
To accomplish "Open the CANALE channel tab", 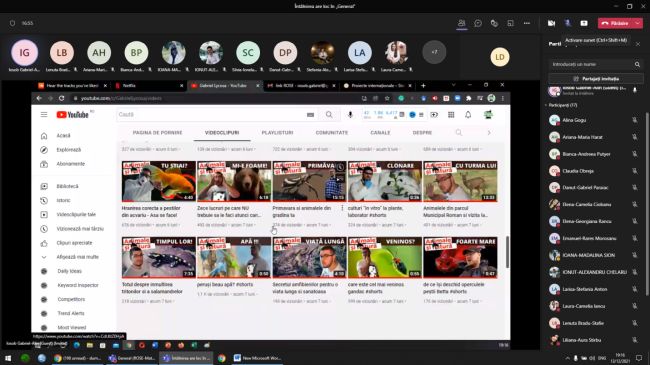I will pos(380,133).
